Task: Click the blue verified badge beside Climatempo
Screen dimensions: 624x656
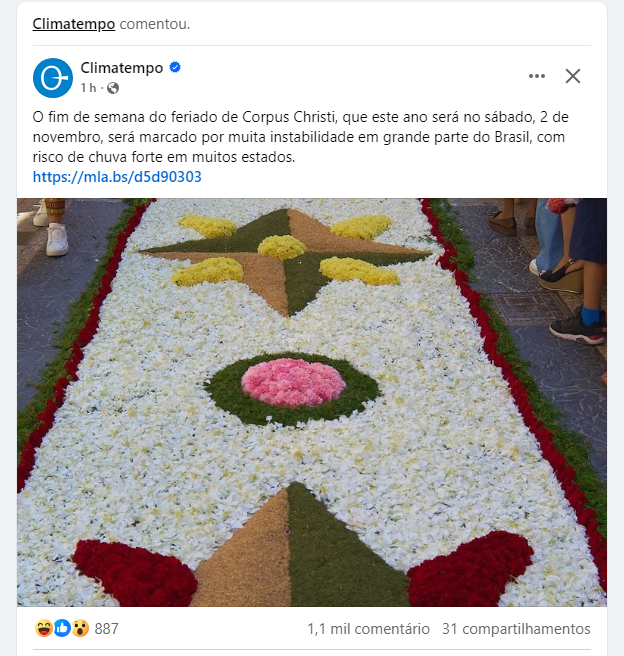Action: (x=175, y=67)
